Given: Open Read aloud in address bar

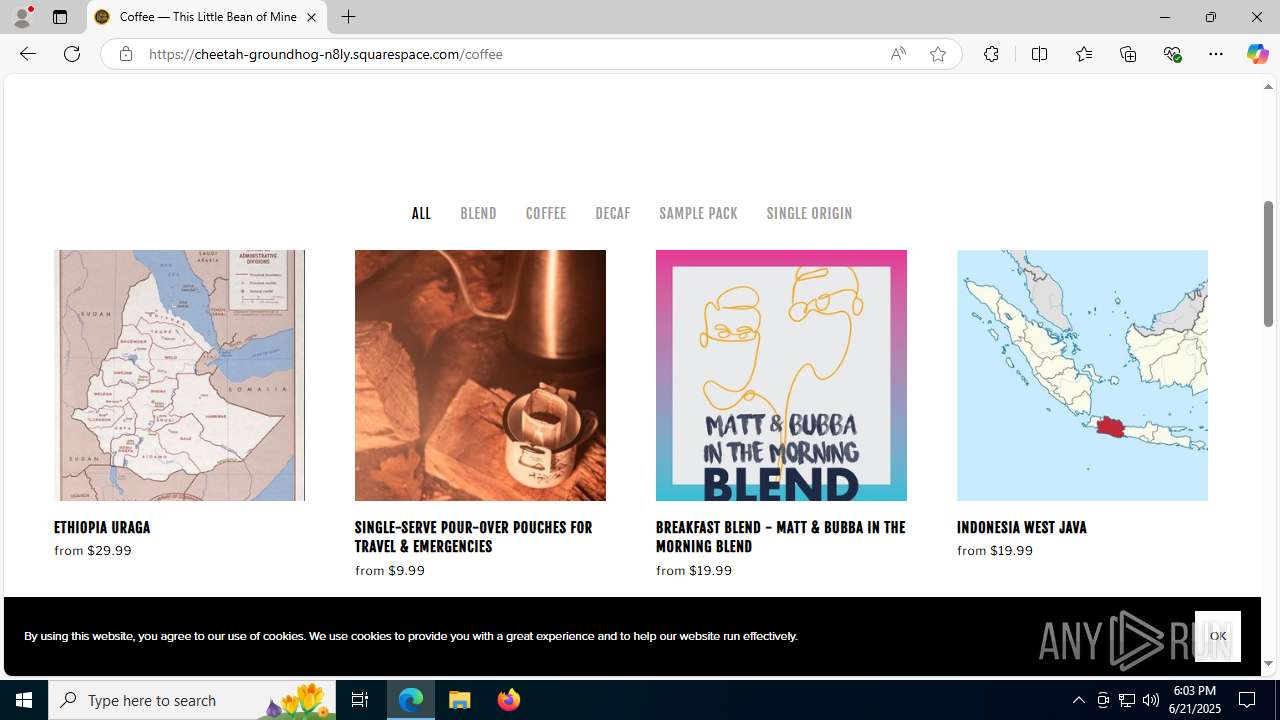Looking at the screenshot, I should click(x=898, y=54).
